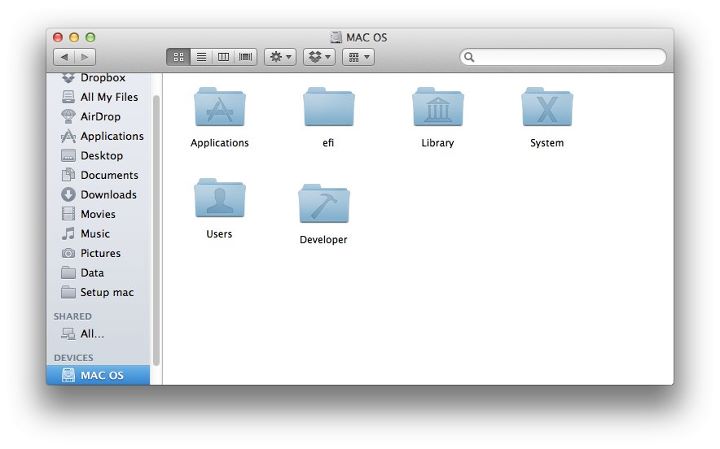Open the Dropbox toolbar dropdown
Screen dimensions: 720x449
coord(319,57)
